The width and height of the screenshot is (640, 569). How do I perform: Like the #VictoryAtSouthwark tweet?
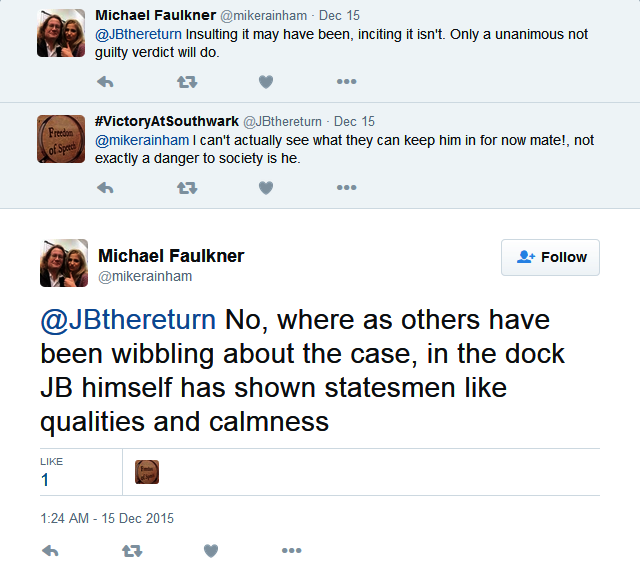pyautogui.click(x=265, y=188)
